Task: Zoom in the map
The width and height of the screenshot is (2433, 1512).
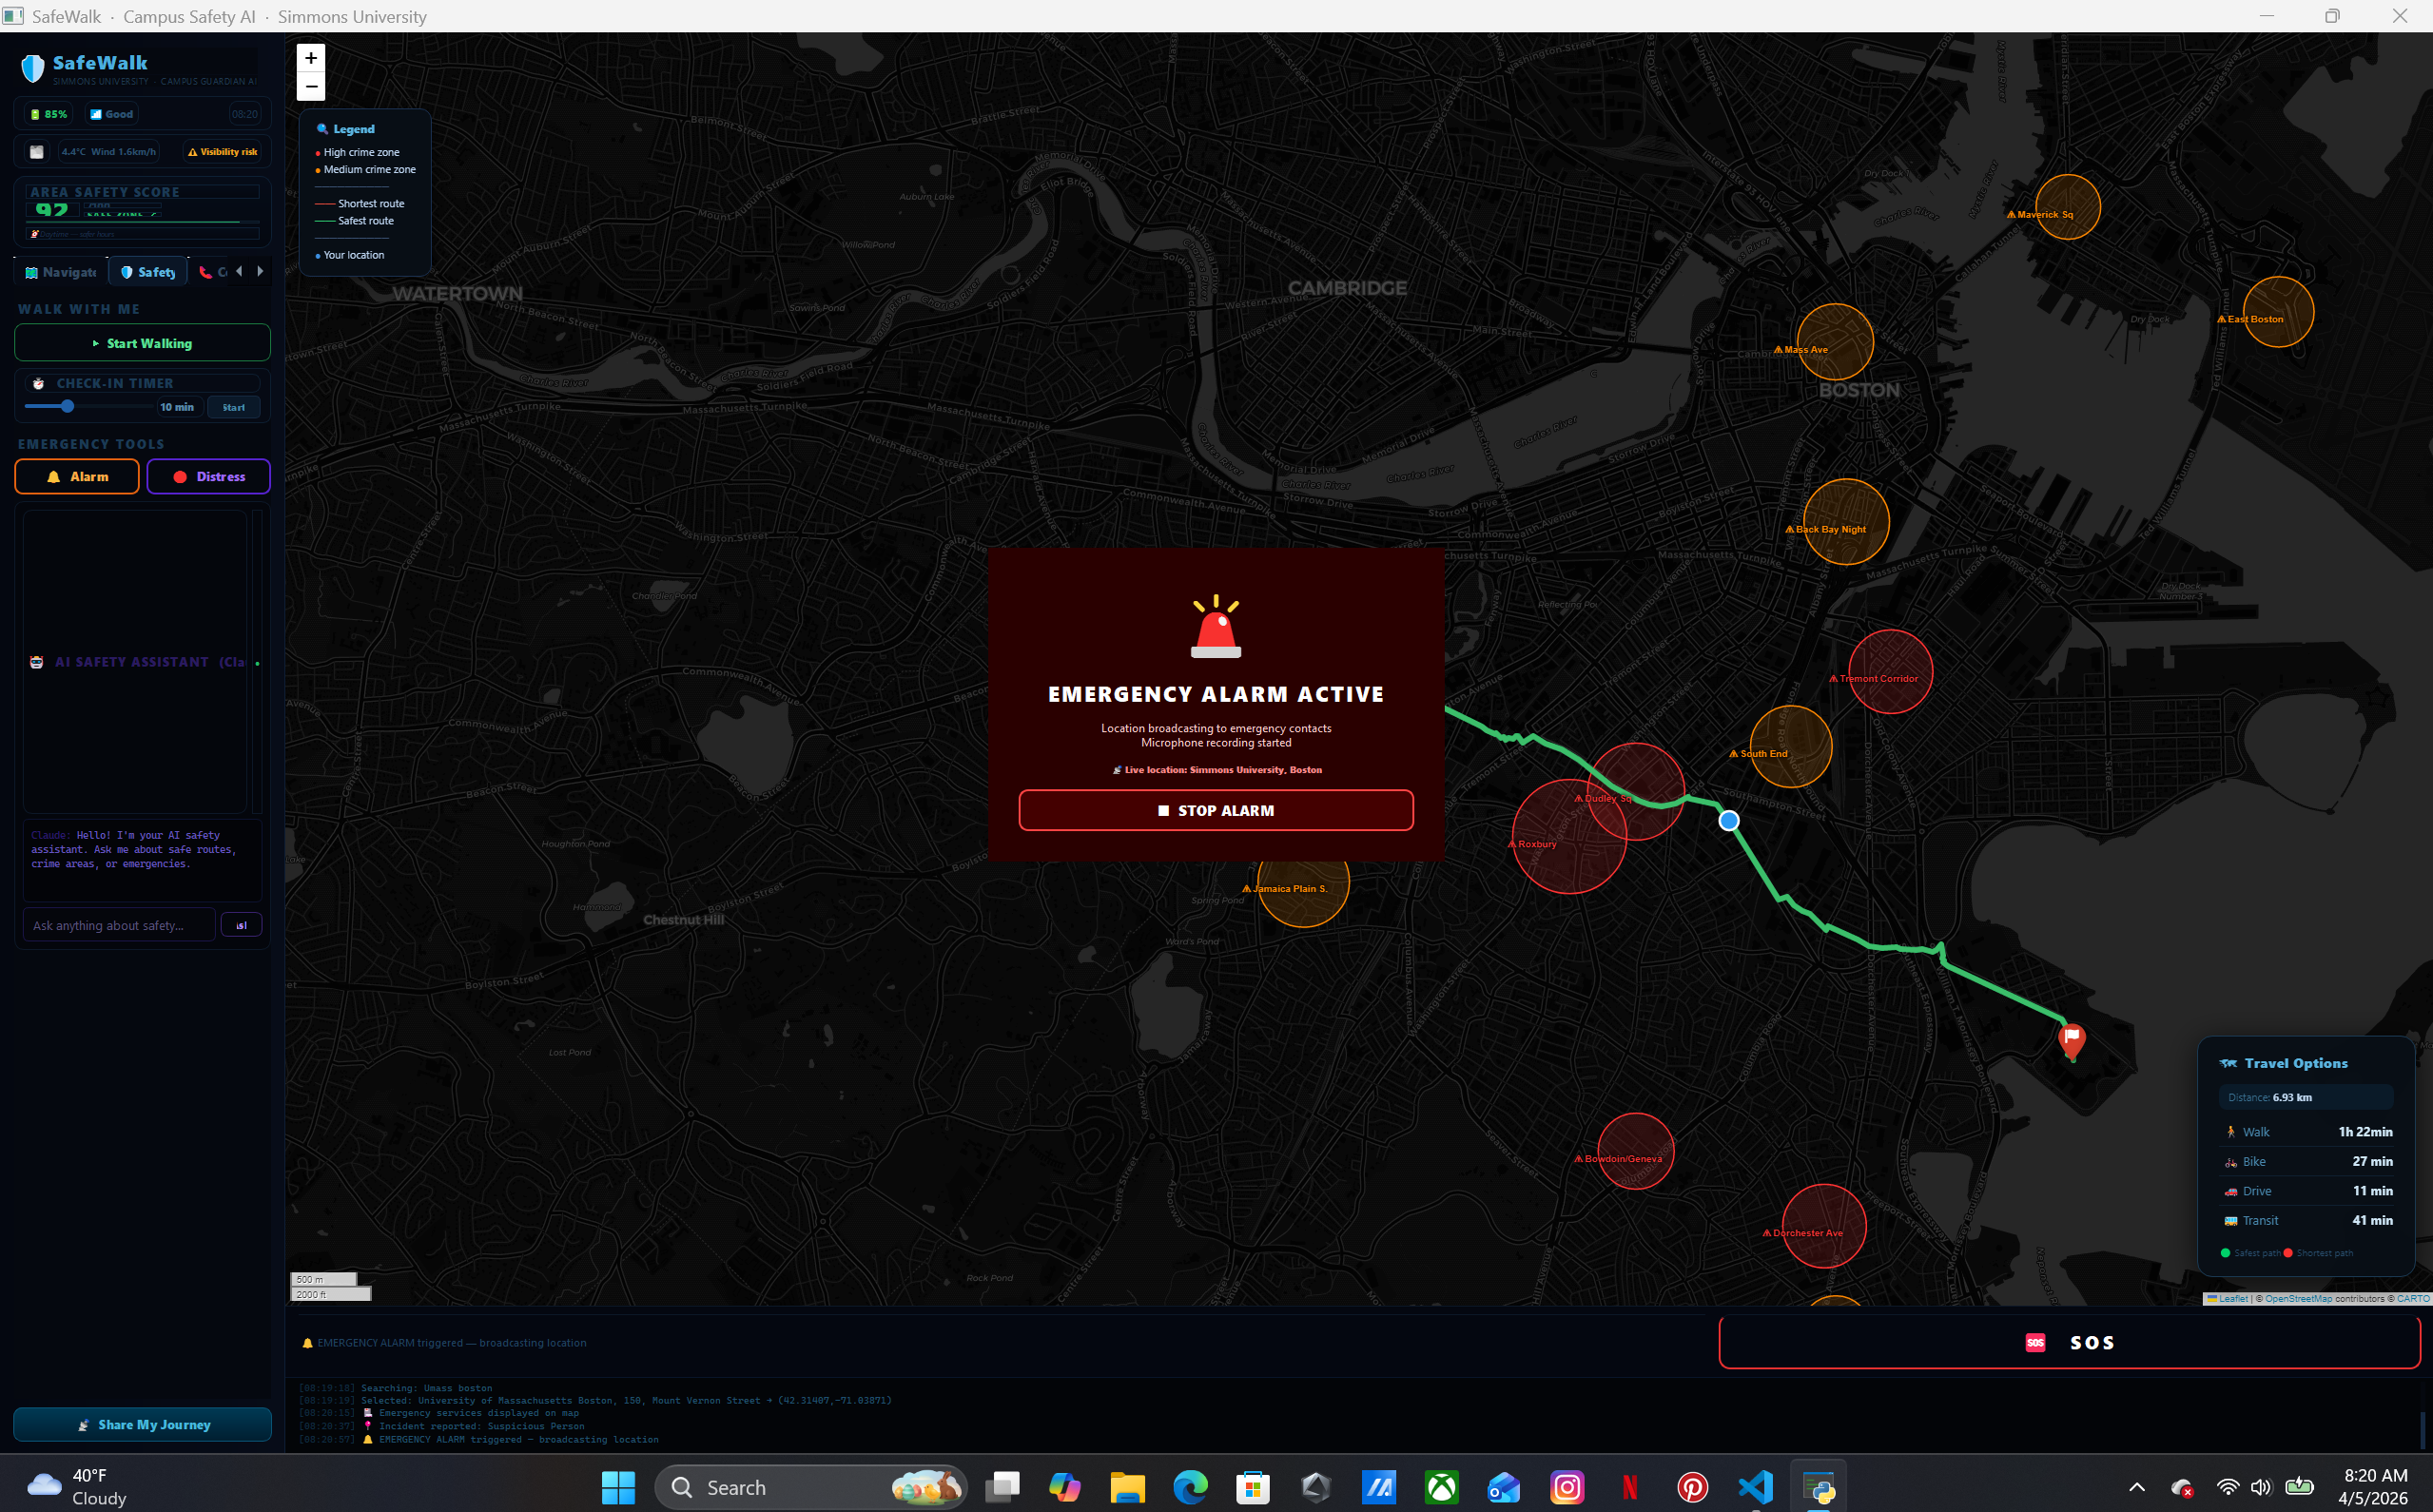Action: 311,58
